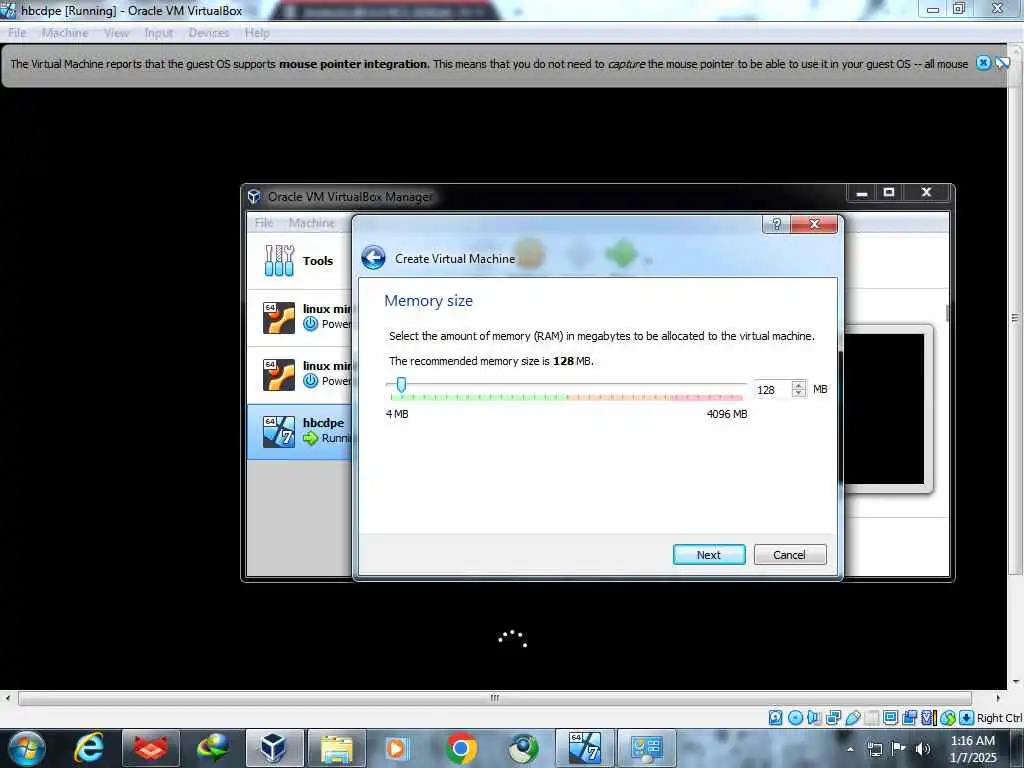
Task: Click the running hbcdpe VM taskbar button
Action: (x=584, y=748)
